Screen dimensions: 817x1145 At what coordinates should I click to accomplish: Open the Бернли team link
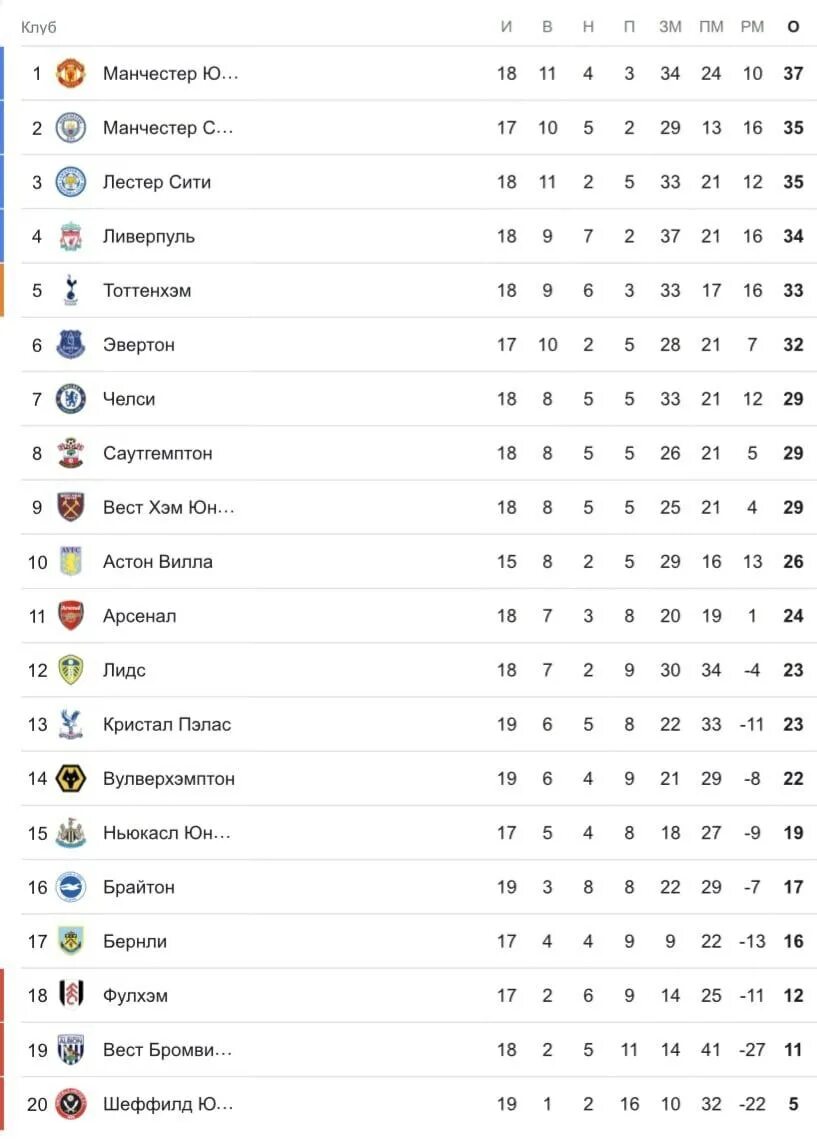pyautogui.click(x=135, y=941)
